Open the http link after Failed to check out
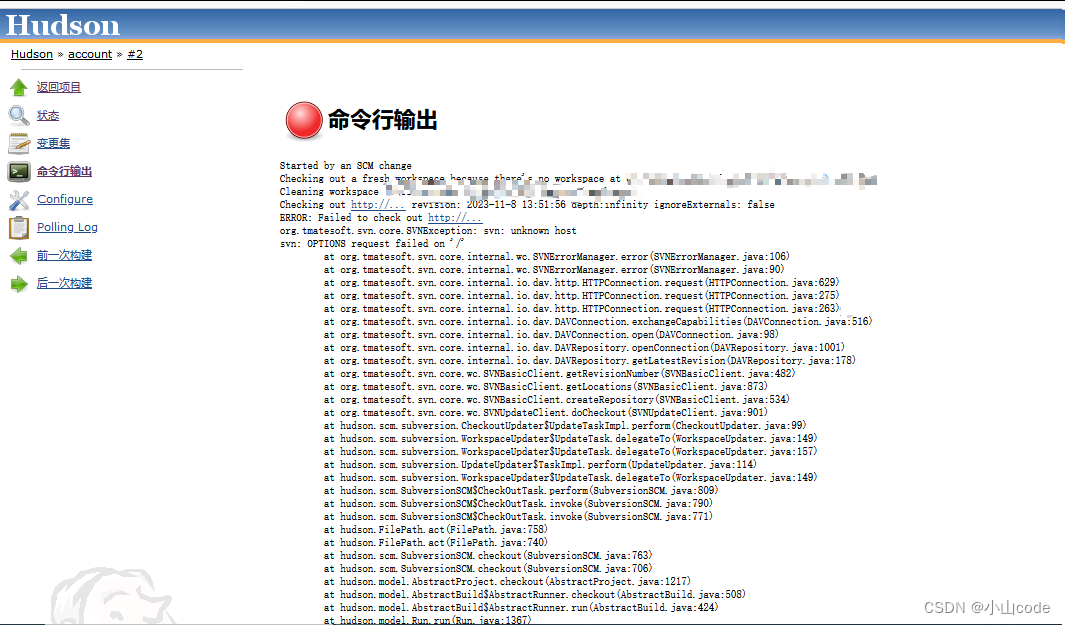The height and width of the screenshot is (625, 1065). pos(454,217)
